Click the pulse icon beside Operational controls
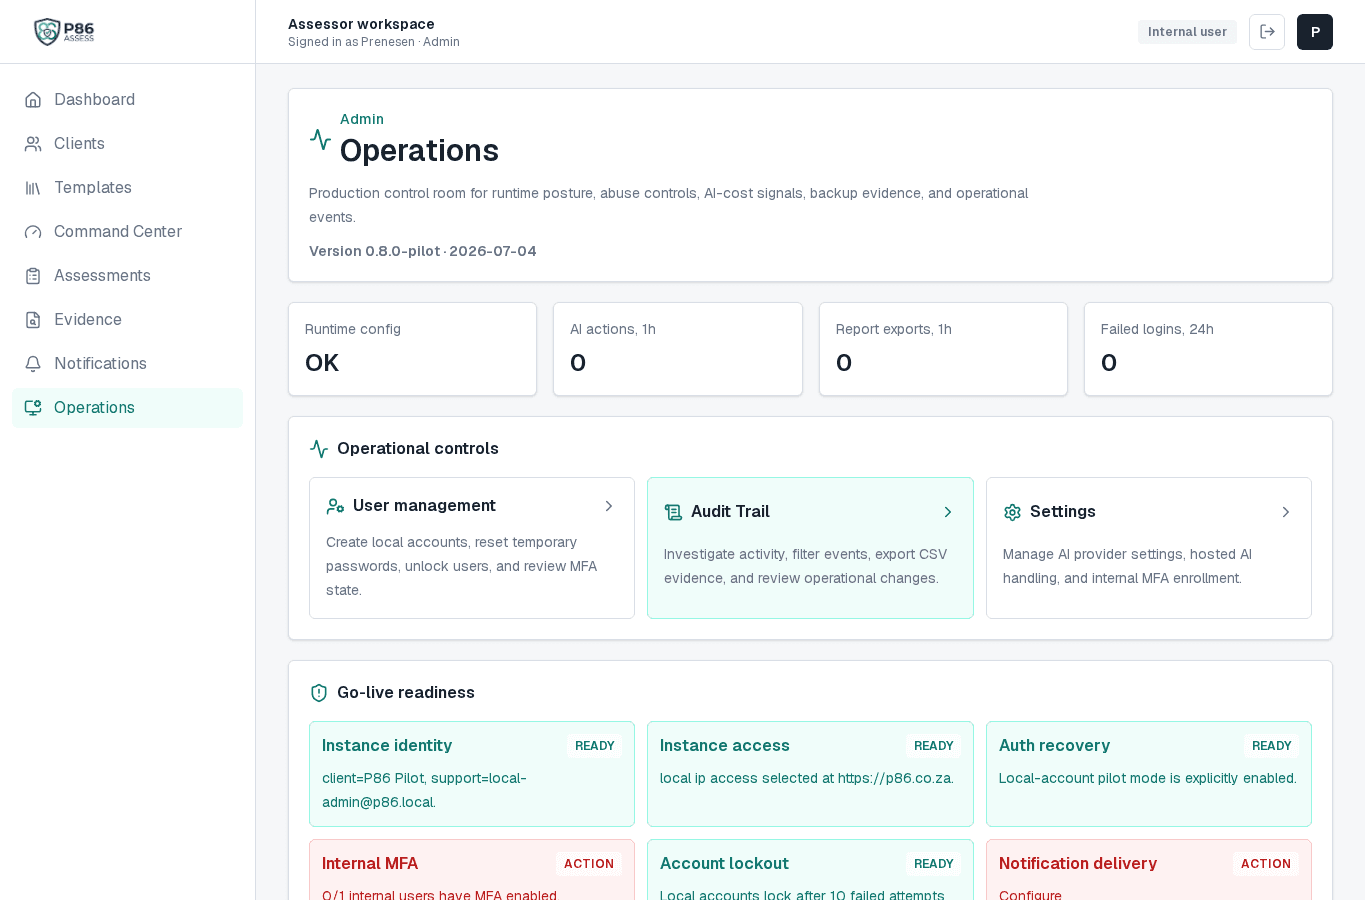This screenshot has height=900, width=1365. pyautogui.click(x=319, y=449)
